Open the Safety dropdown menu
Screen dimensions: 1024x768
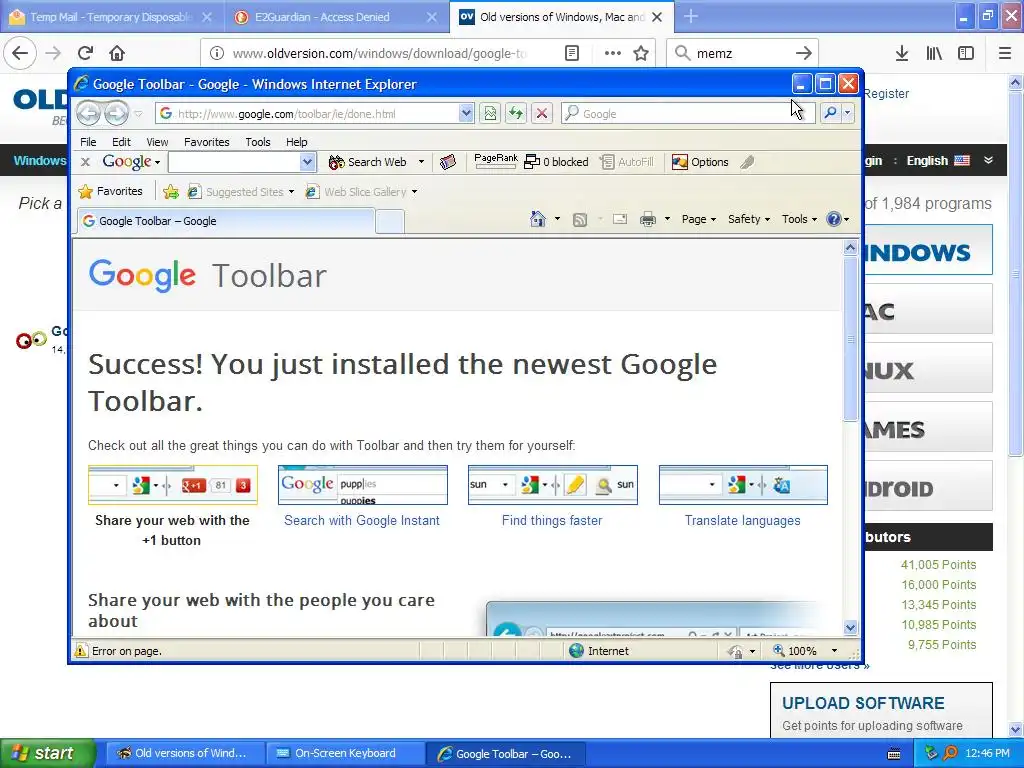pos(749,219)
